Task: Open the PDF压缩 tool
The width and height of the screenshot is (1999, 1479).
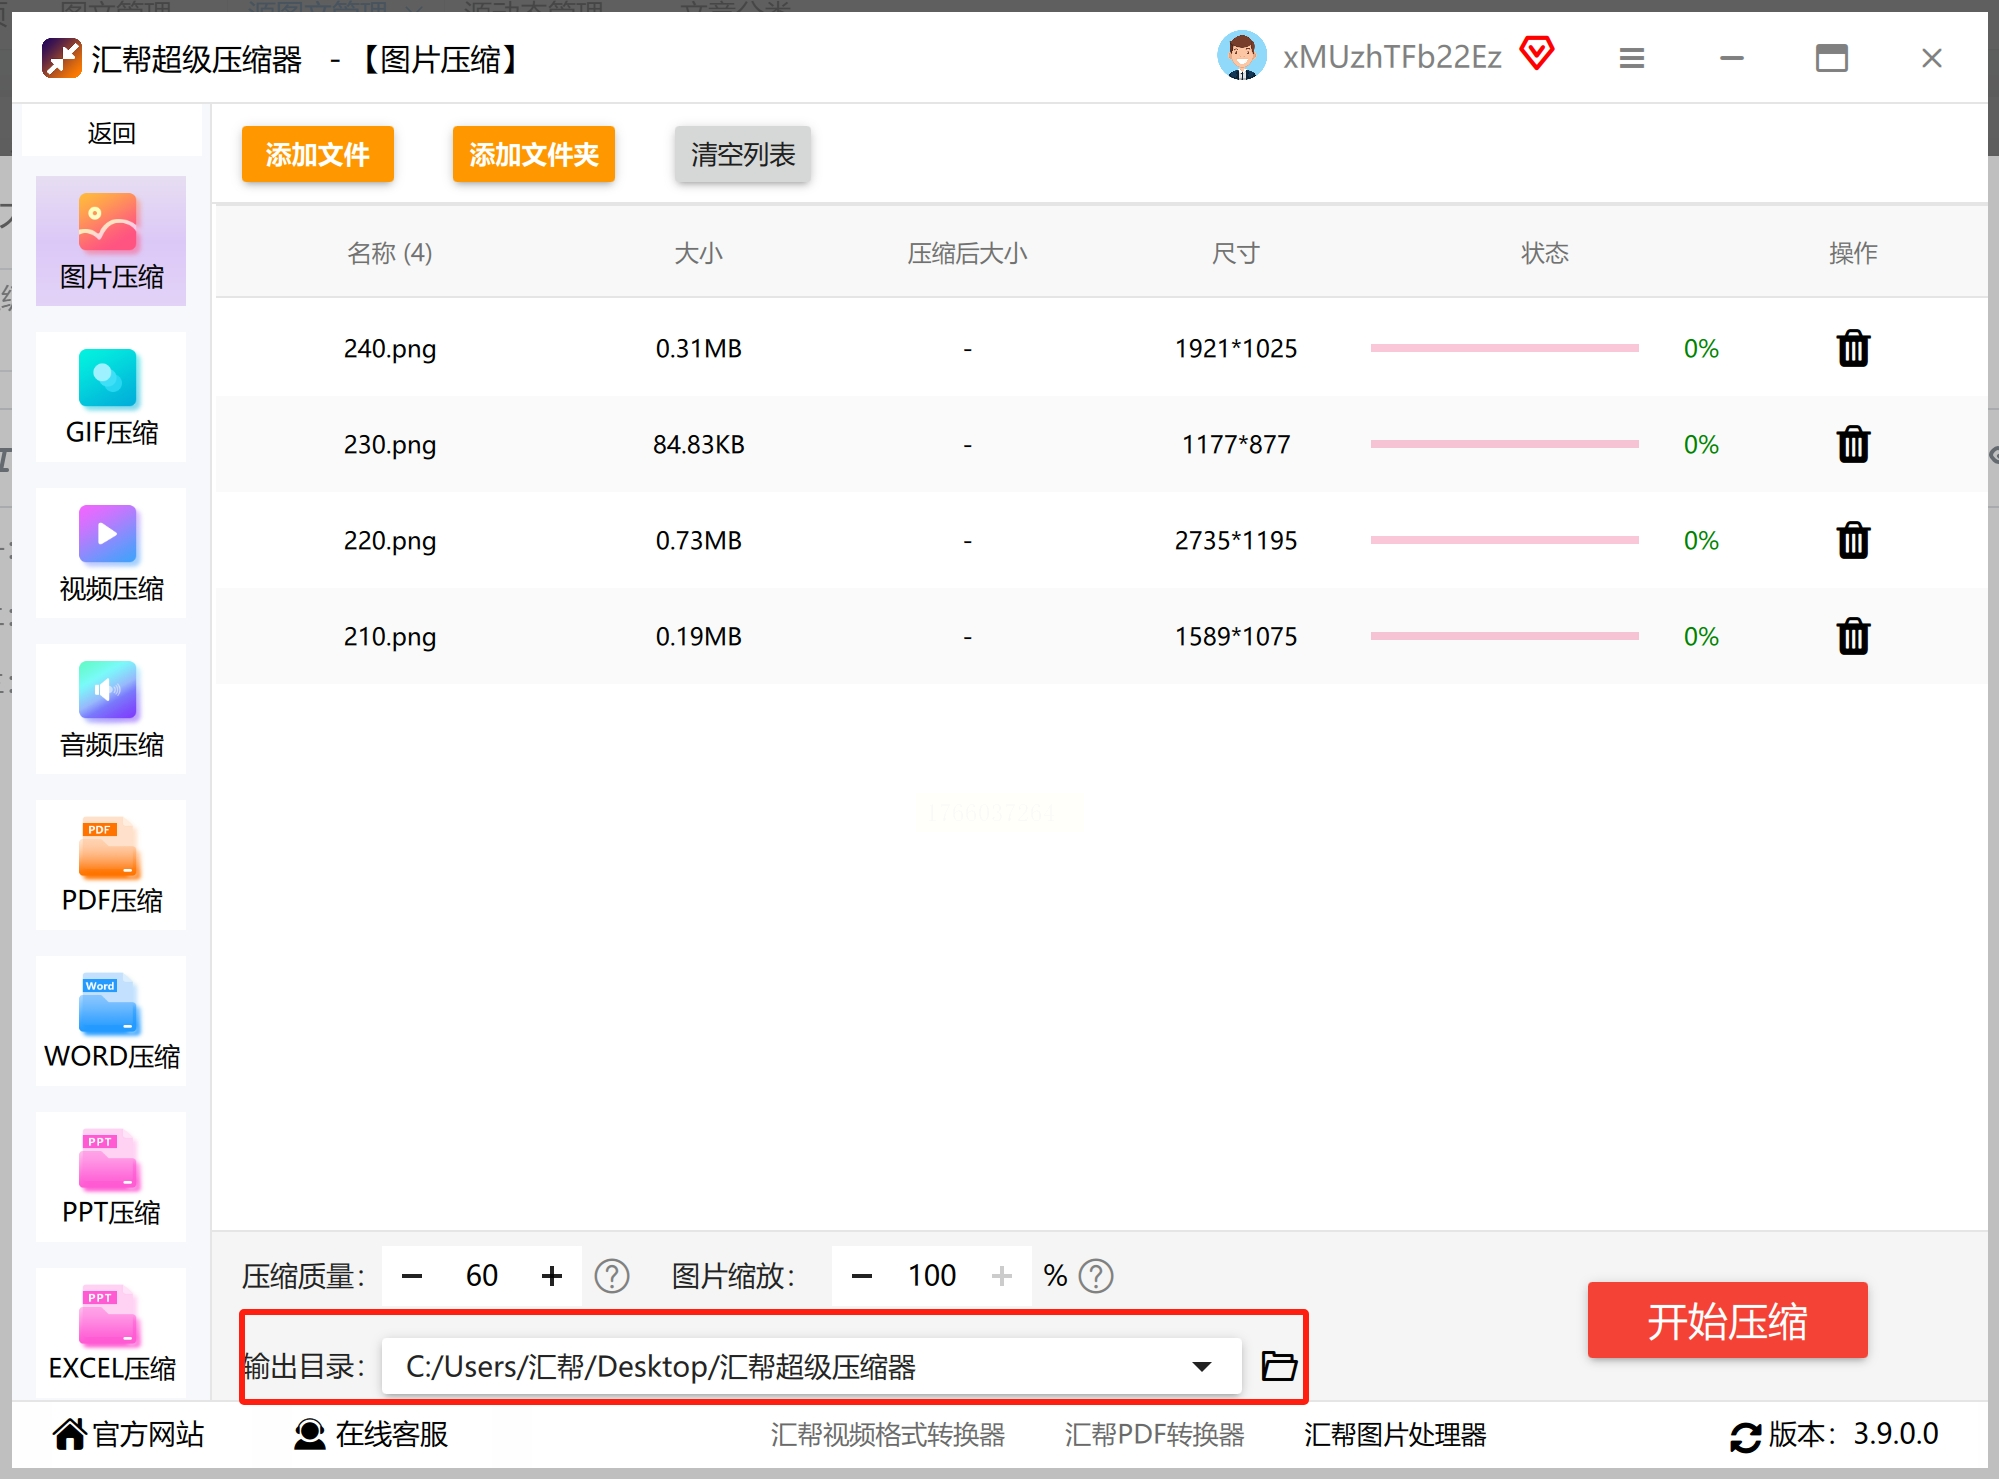Action: pos(111,866)
